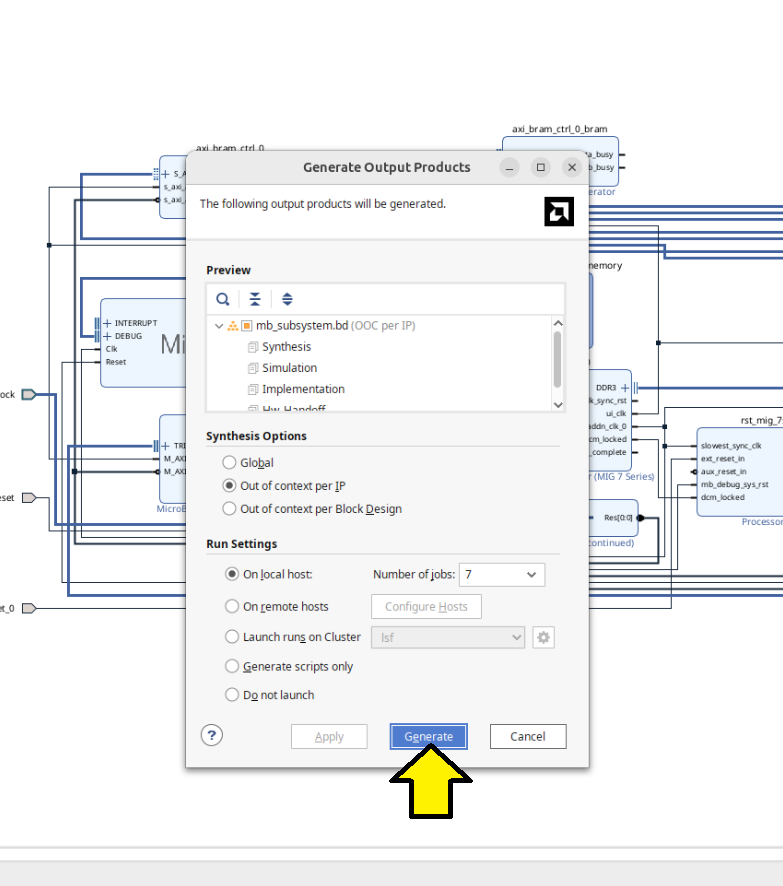Click the Synthesis document icon in tree

(x=253, y=347)
